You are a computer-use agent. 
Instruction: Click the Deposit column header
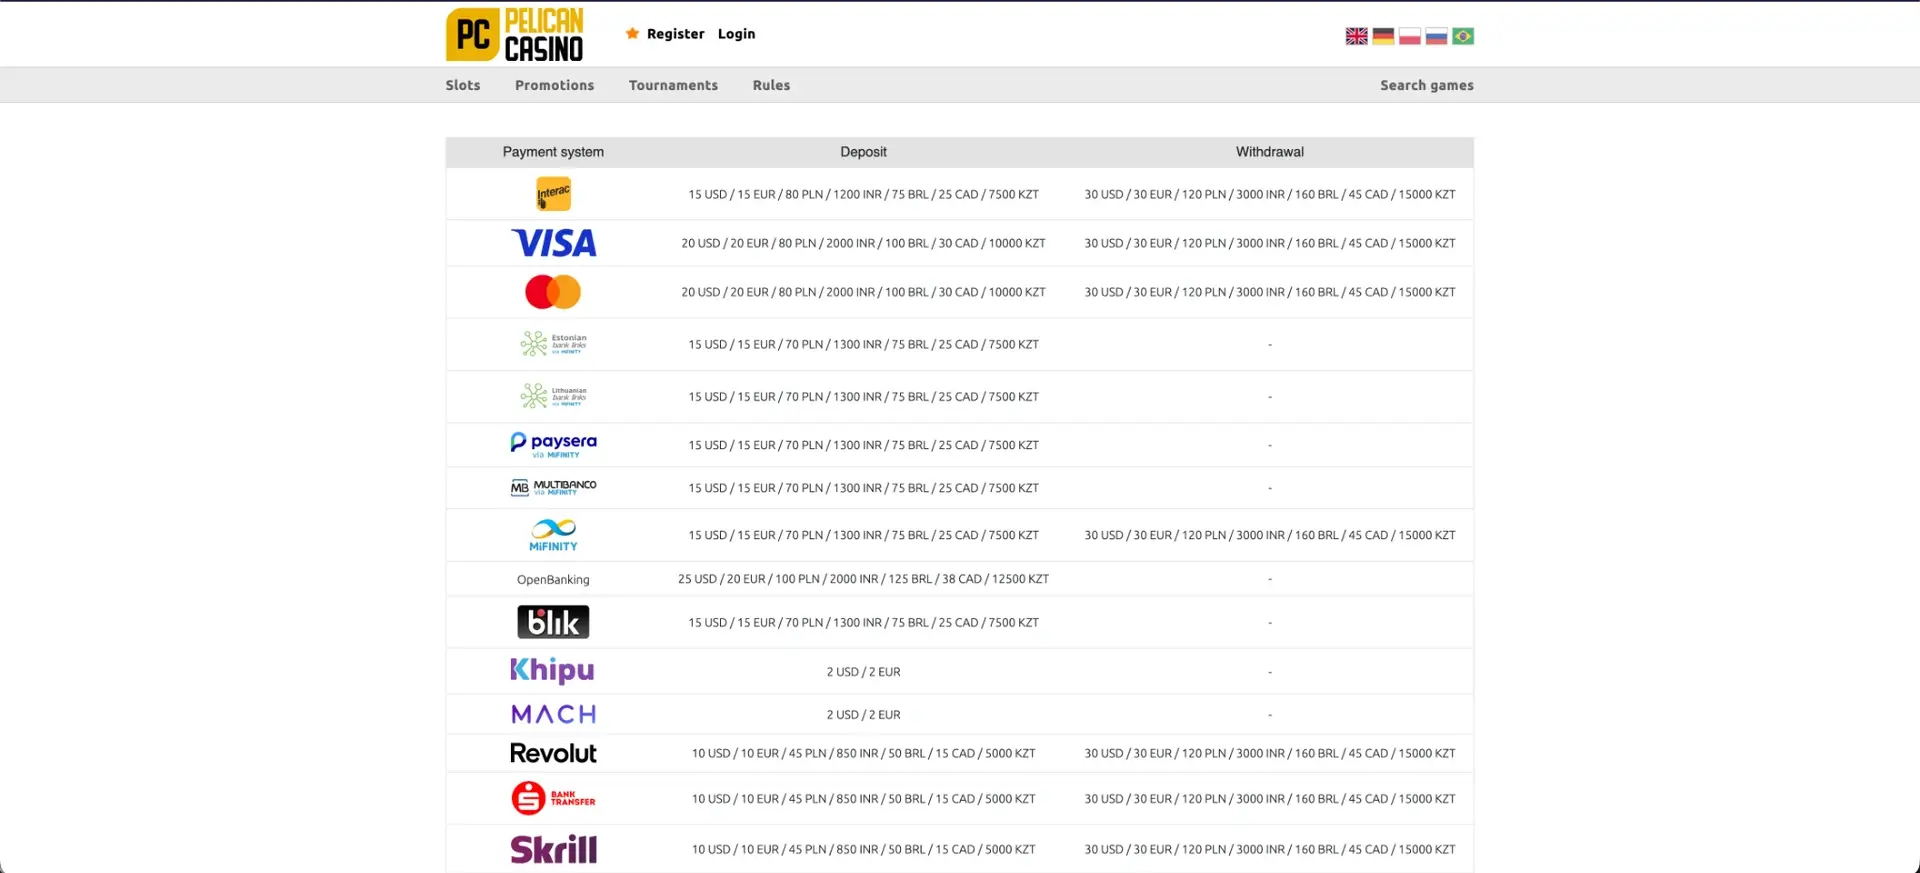tap(863, 152)
